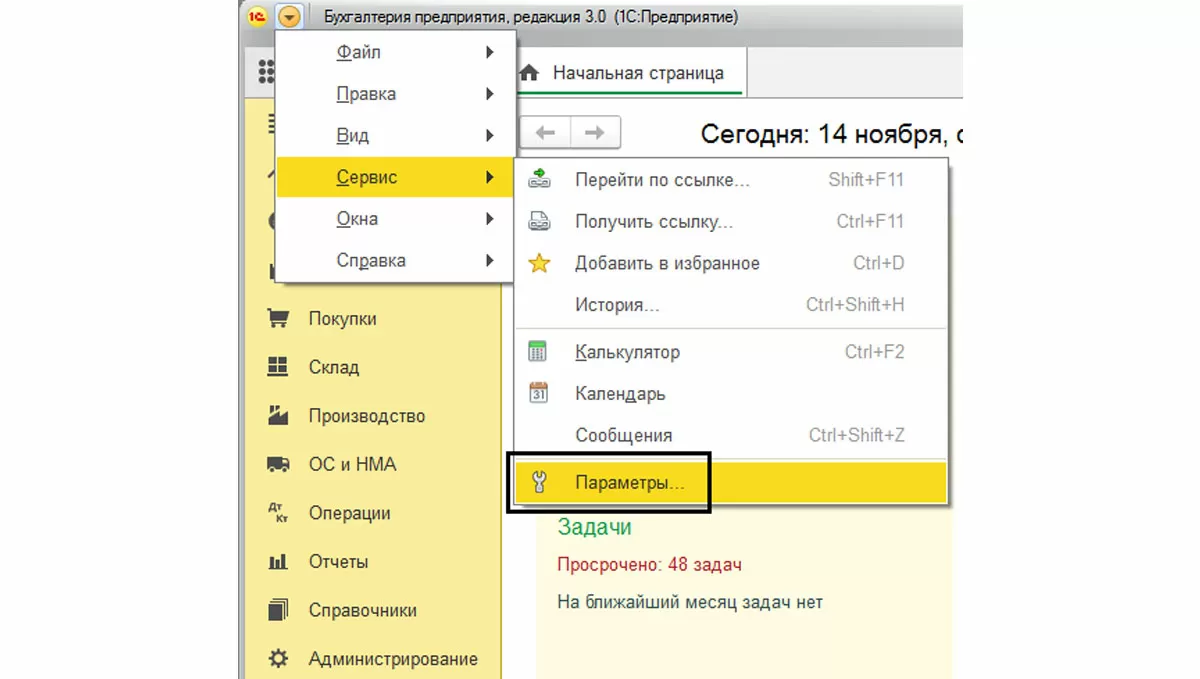Screen dimensions: 1200x679
Task: Expand the Справка submenu arrow
Action: point(490,261)
